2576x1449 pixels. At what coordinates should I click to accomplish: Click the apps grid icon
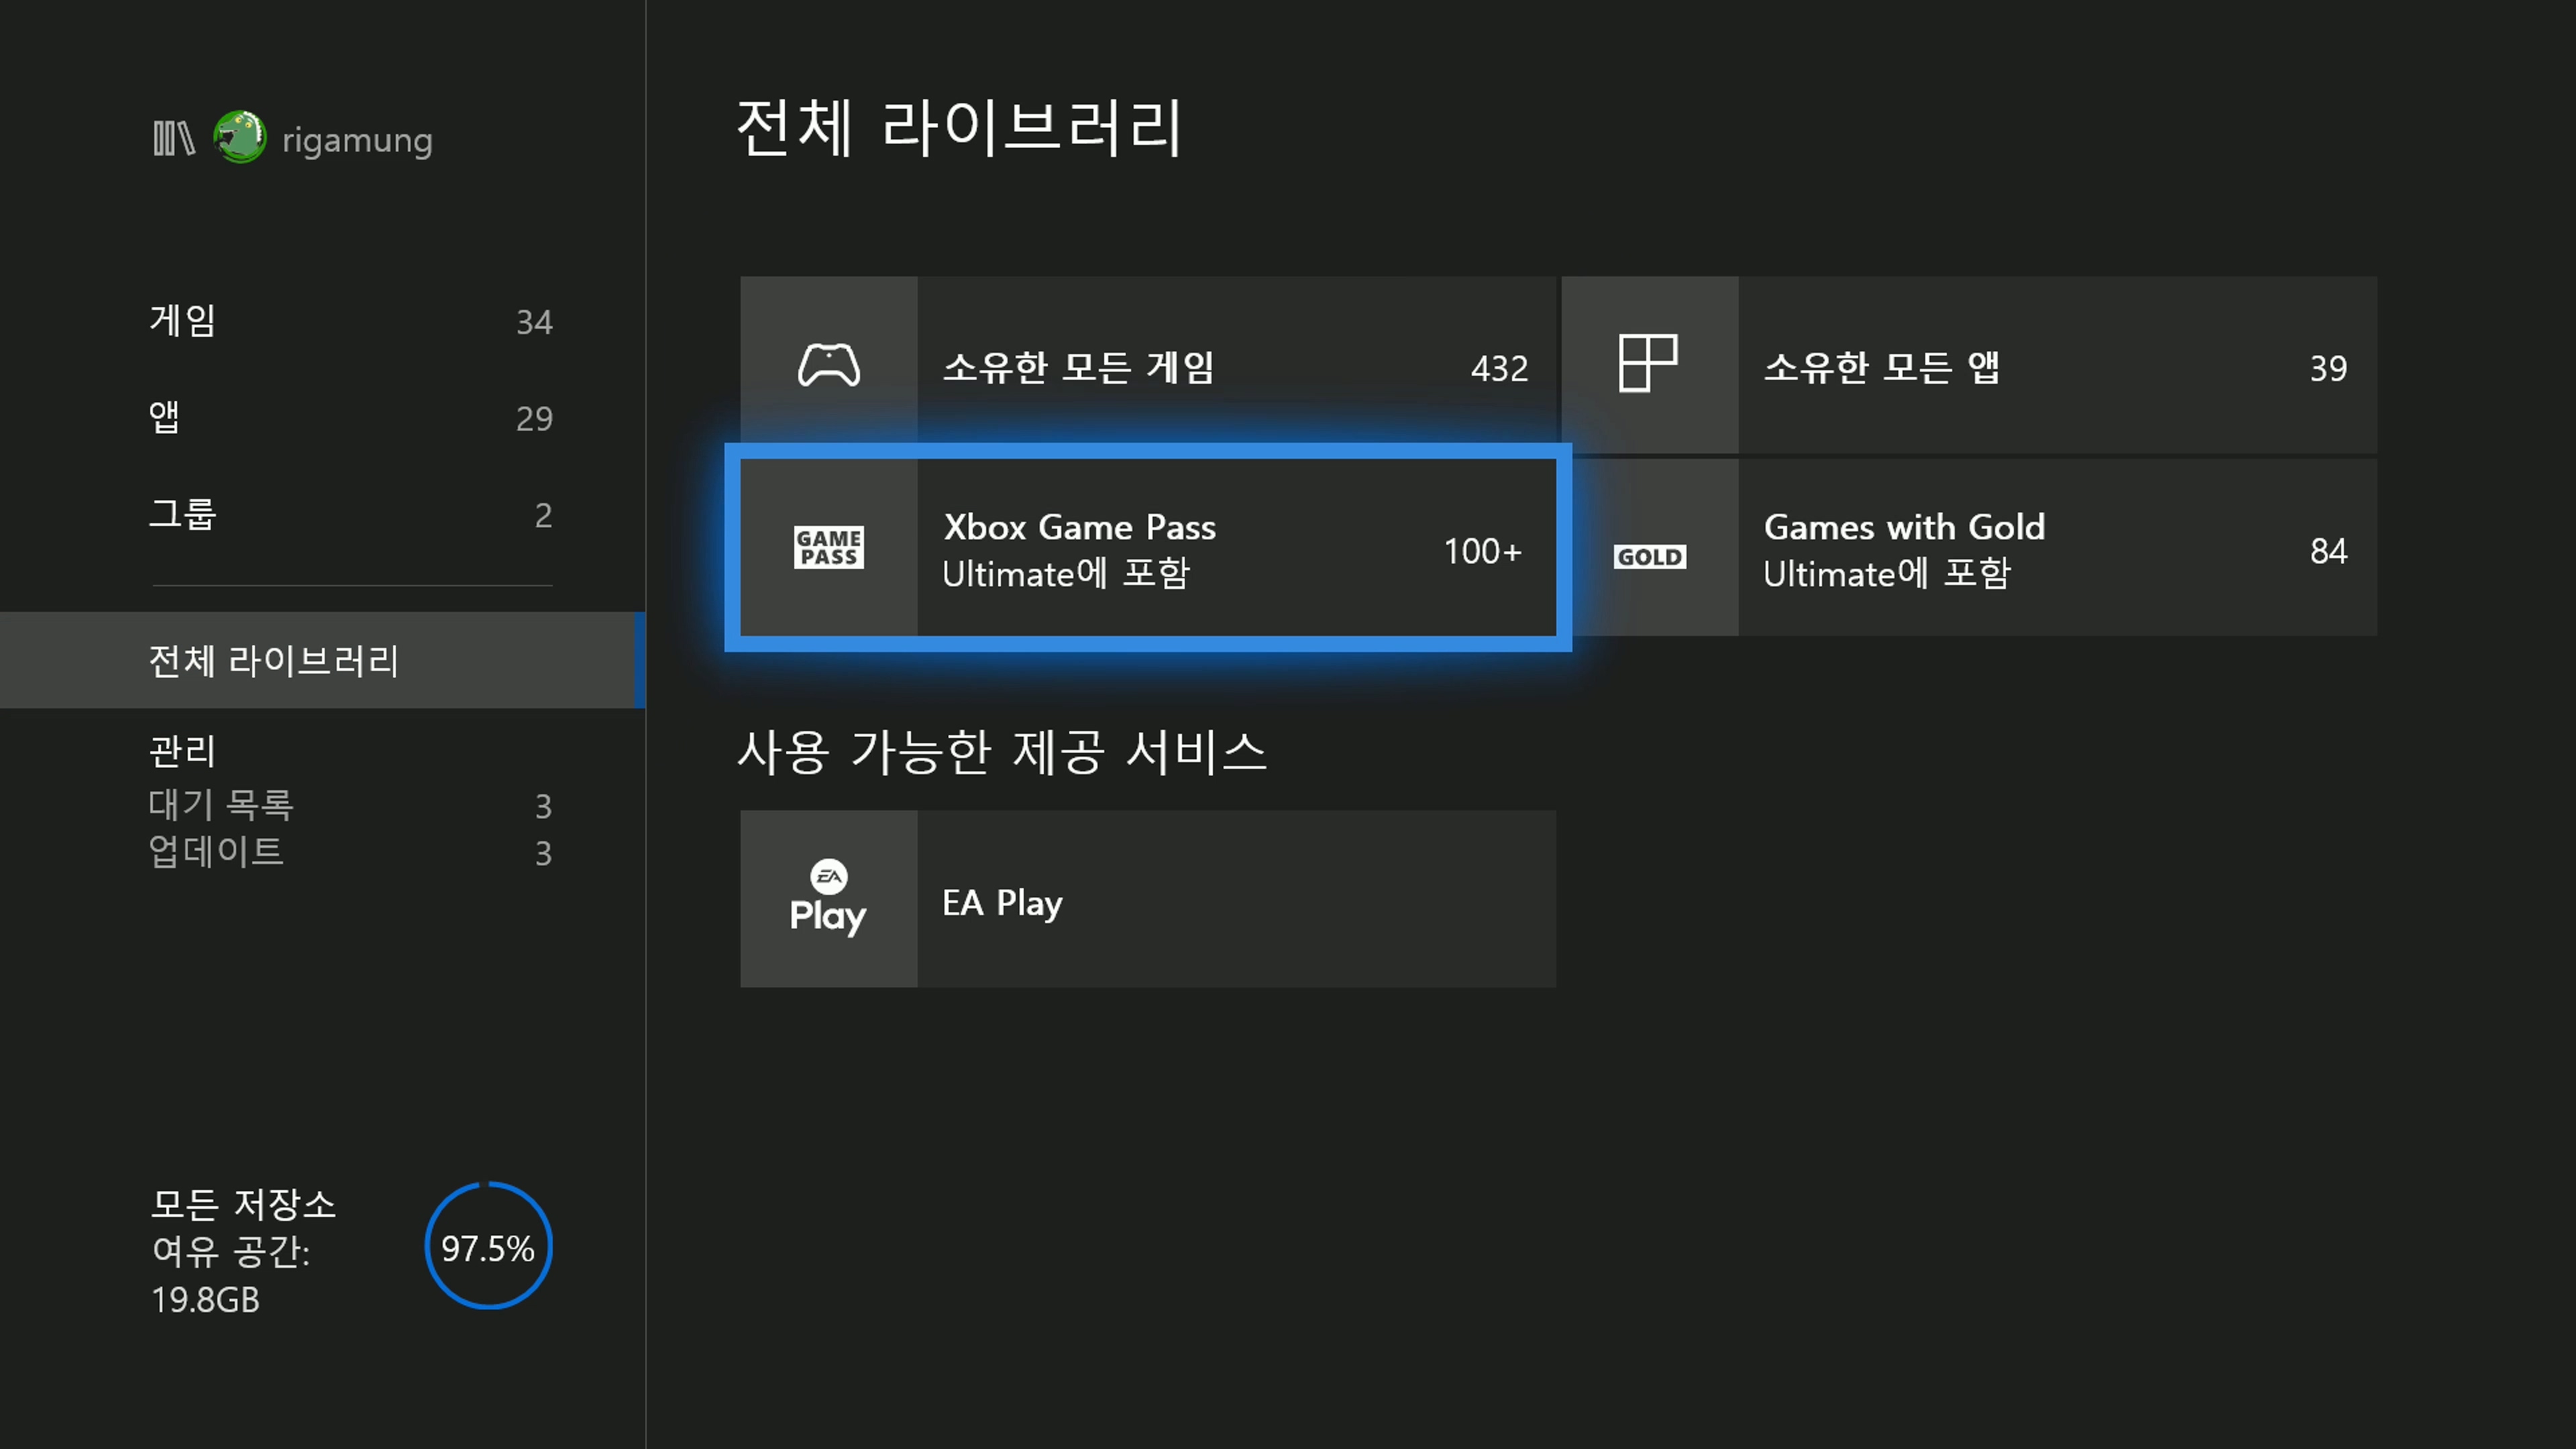(1648, 363)
